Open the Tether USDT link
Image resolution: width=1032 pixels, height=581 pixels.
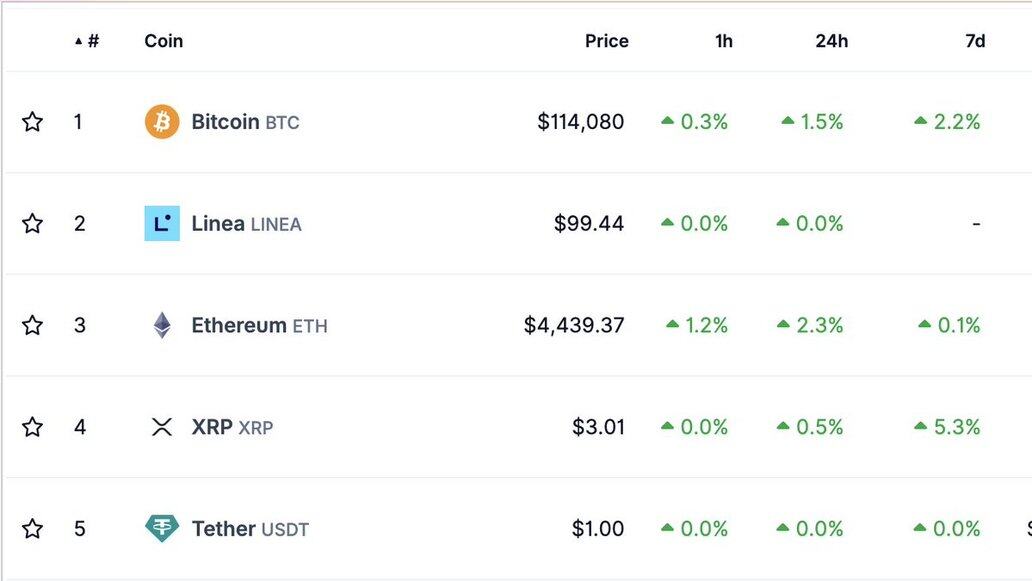[250, 528]
